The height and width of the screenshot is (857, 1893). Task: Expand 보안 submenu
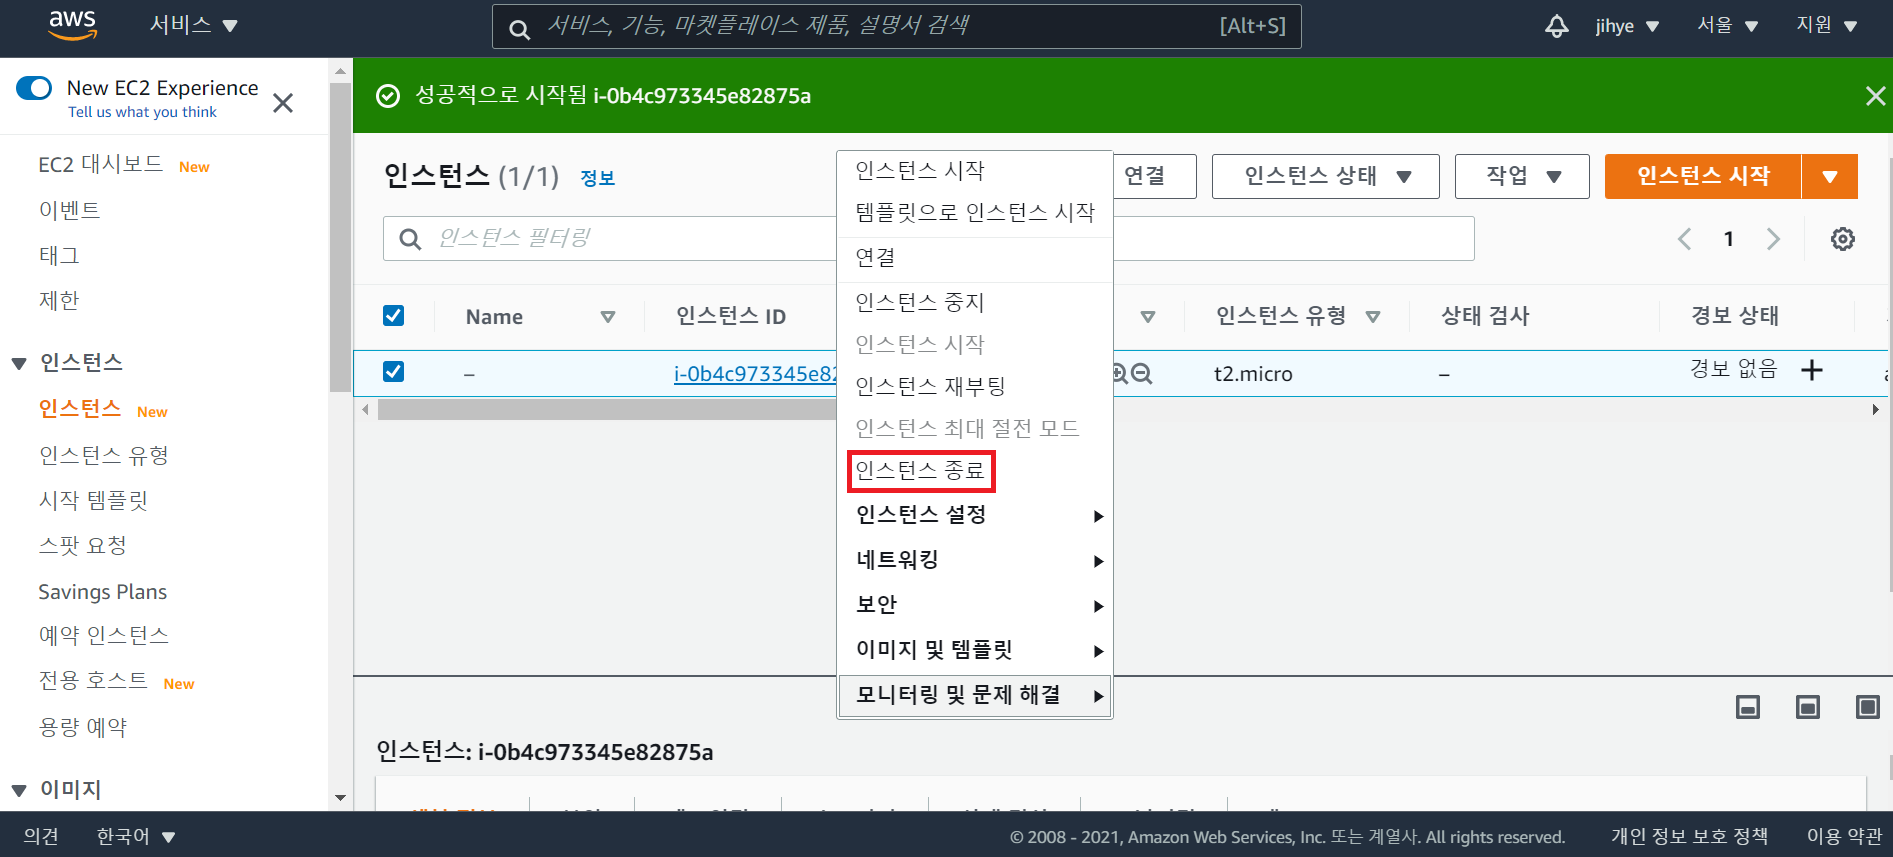975,605
